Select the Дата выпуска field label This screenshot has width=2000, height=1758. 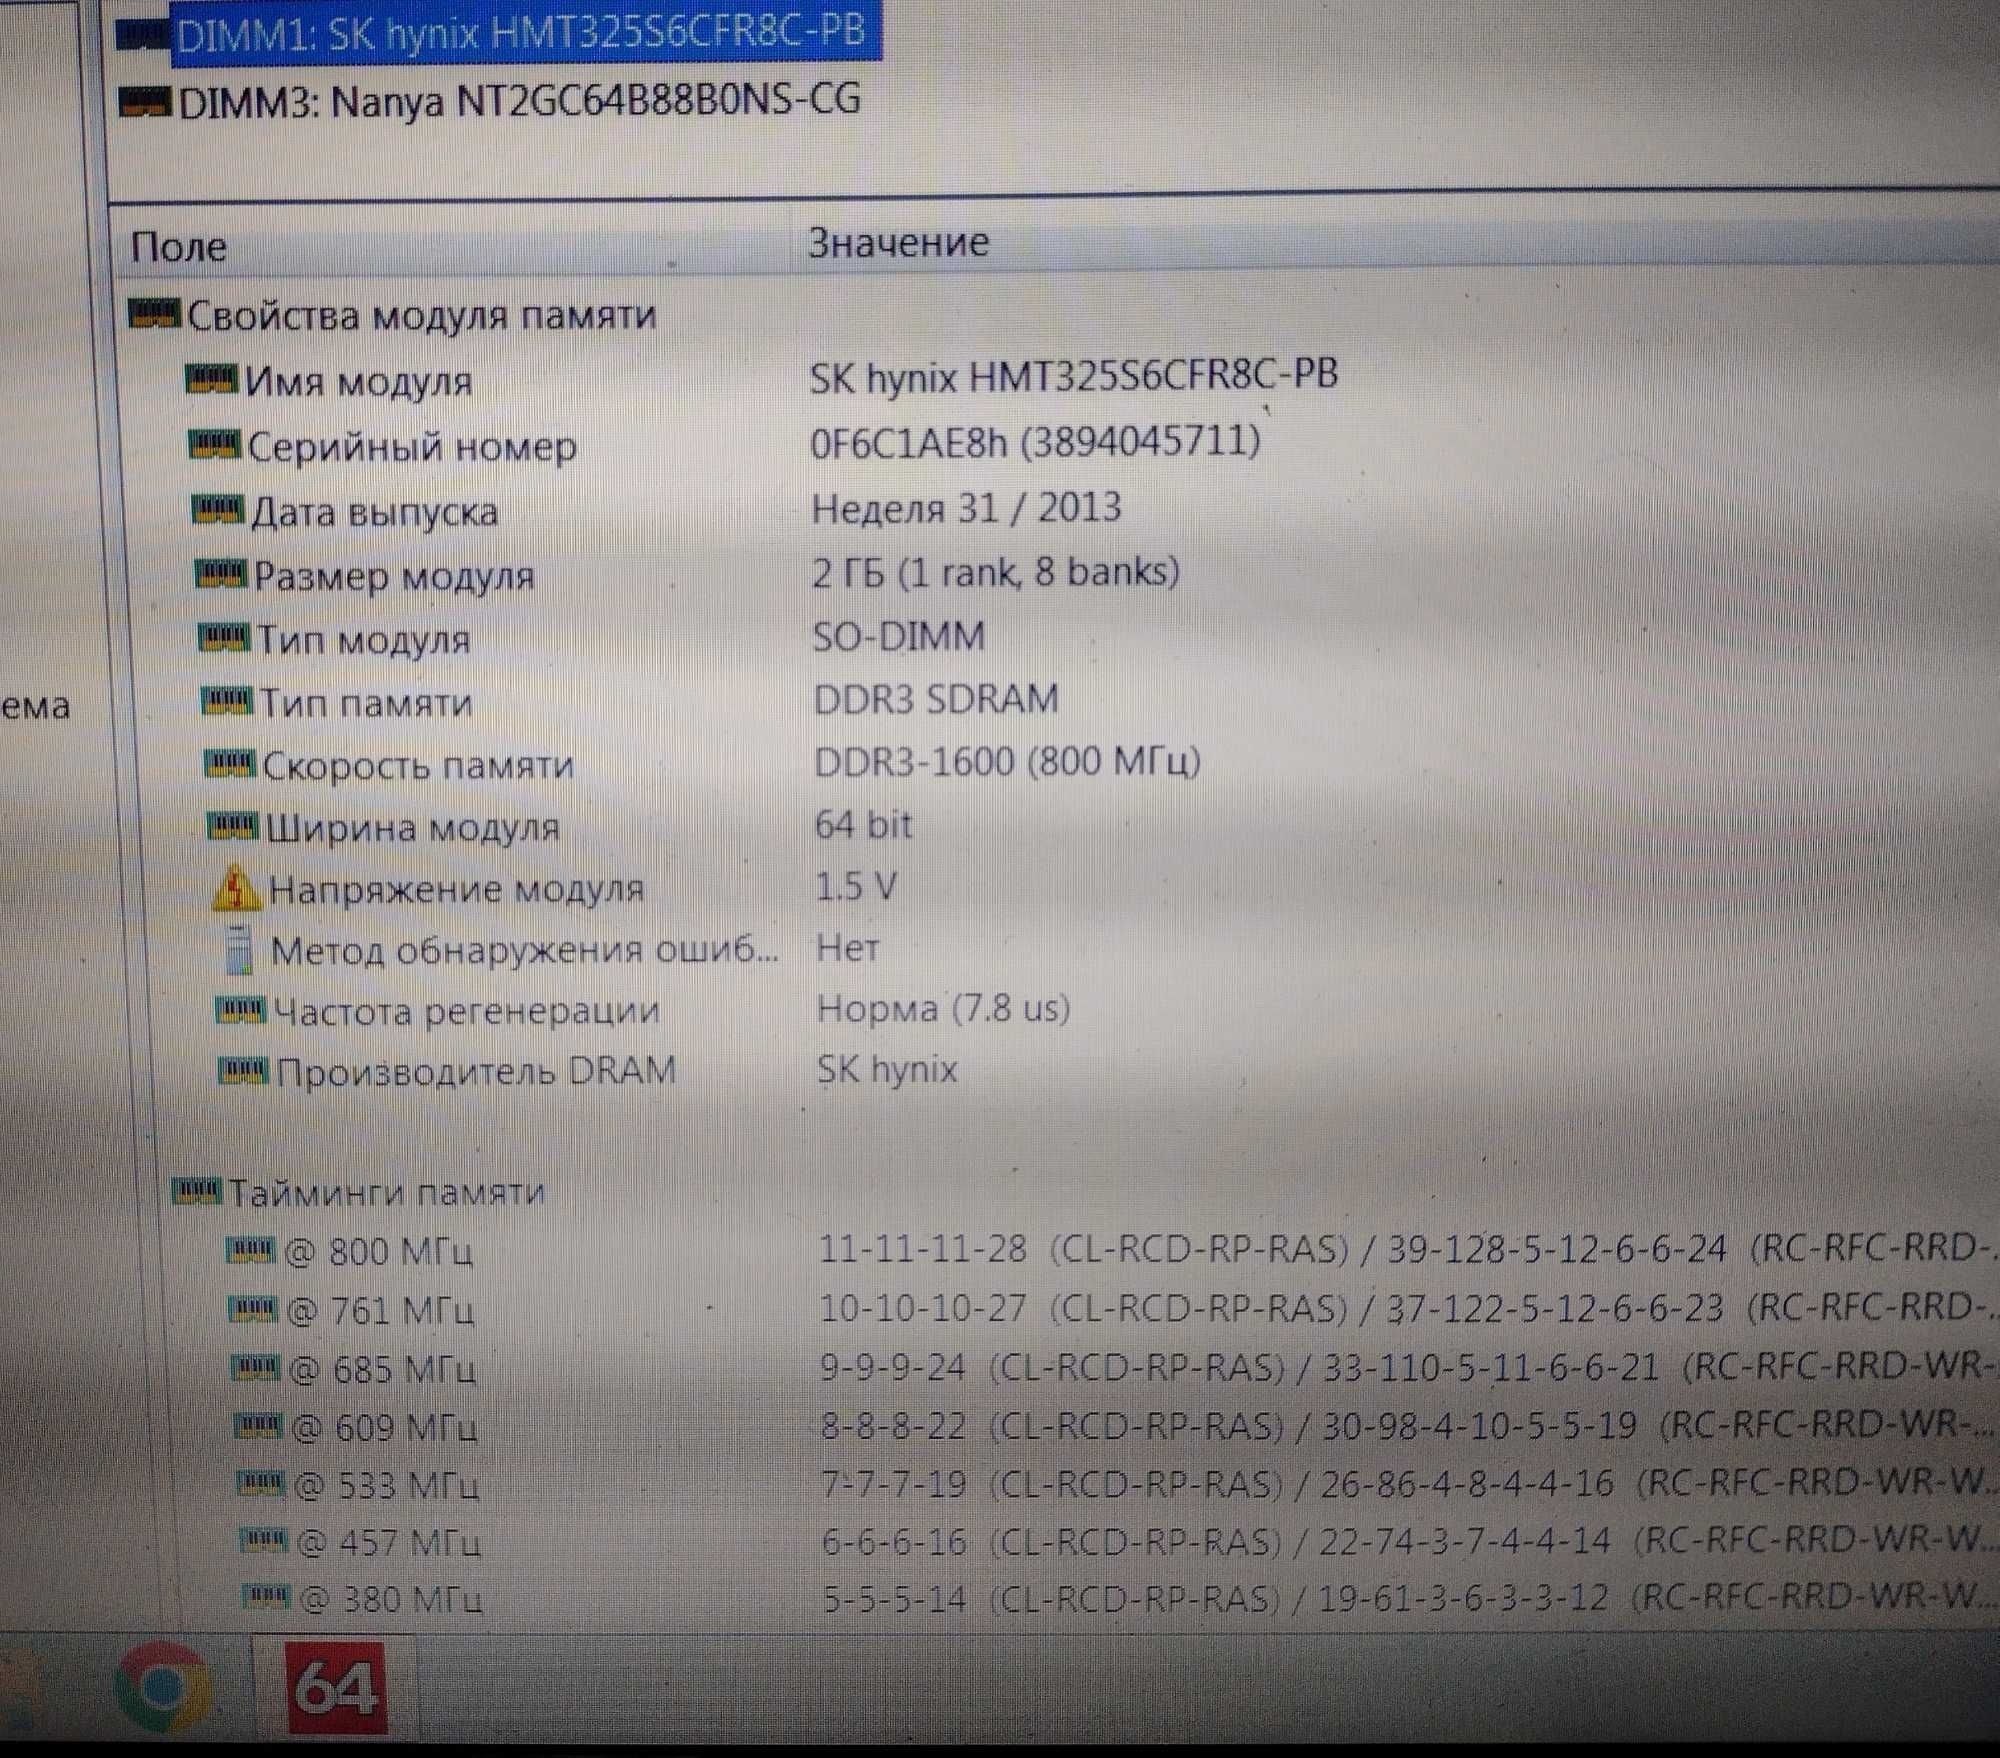(375, 512)
